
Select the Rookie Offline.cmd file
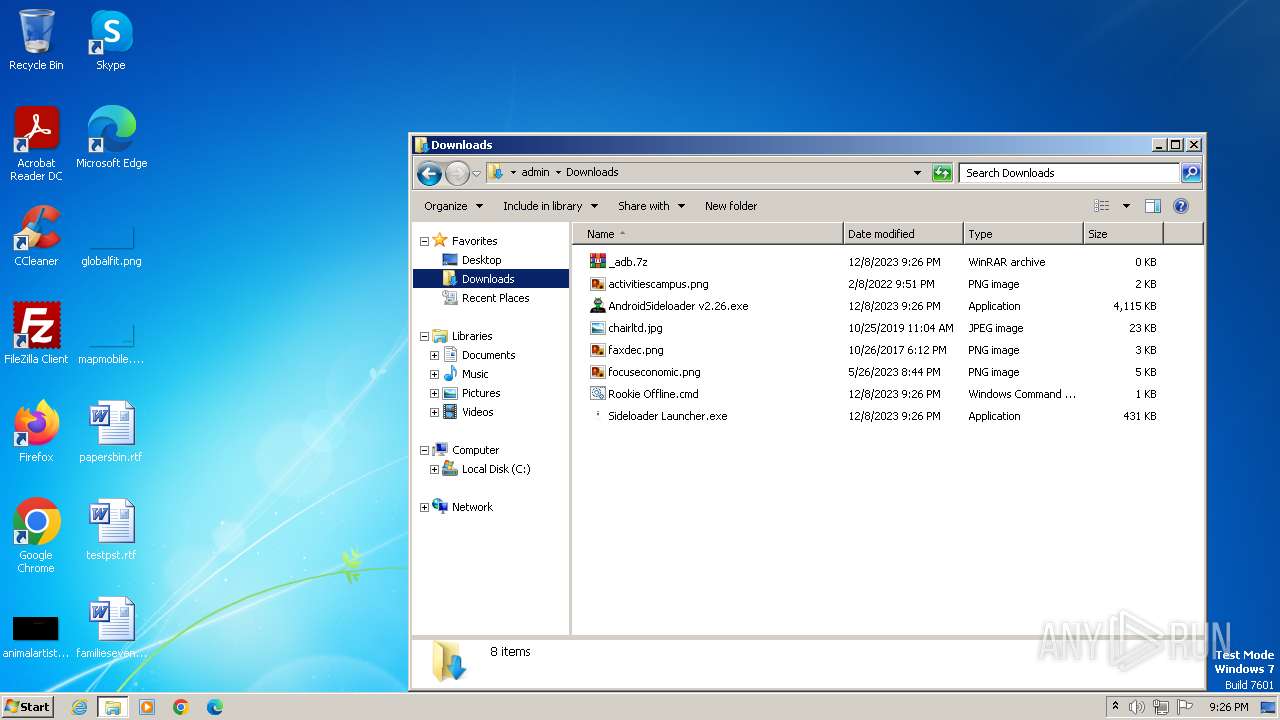653,394
